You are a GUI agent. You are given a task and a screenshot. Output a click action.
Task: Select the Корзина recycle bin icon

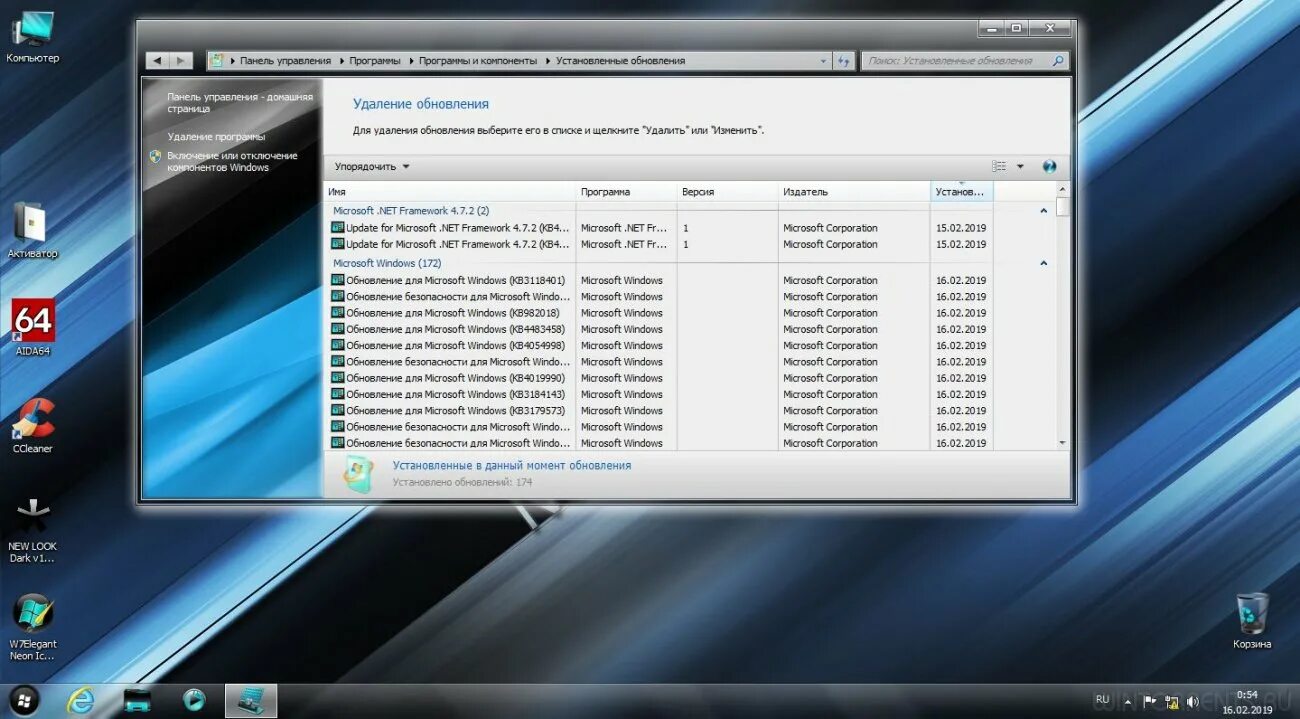[1252, 621]
